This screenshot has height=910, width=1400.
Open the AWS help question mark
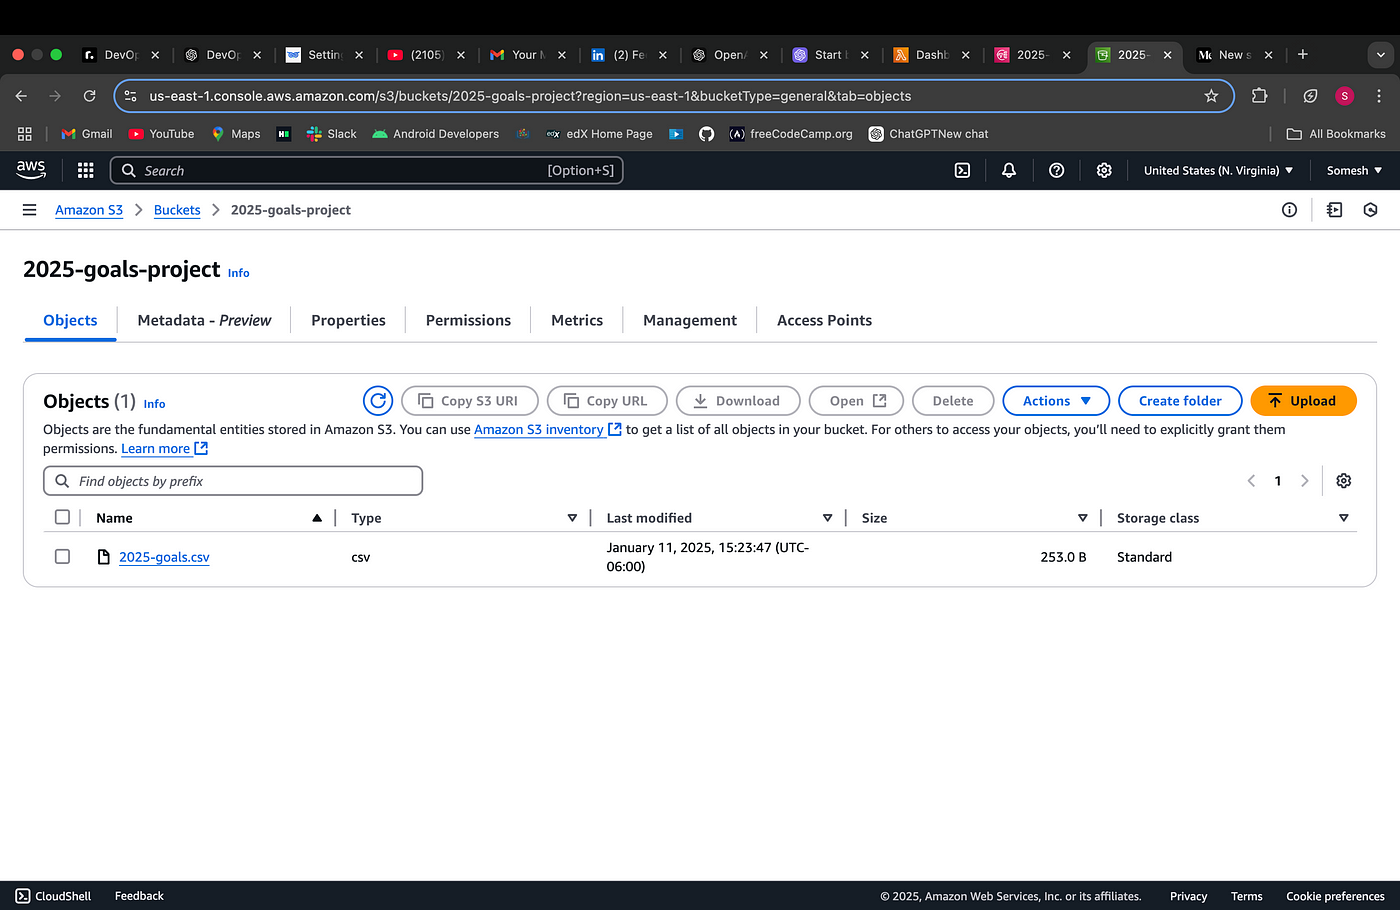click(x=1056, y=171)
